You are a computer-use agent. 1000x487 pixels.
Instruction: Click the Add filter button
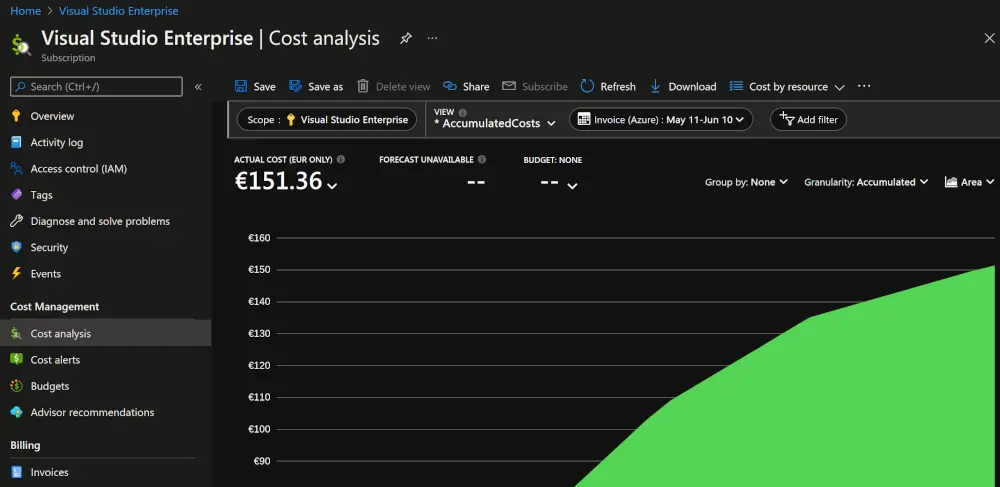(808, 119)
